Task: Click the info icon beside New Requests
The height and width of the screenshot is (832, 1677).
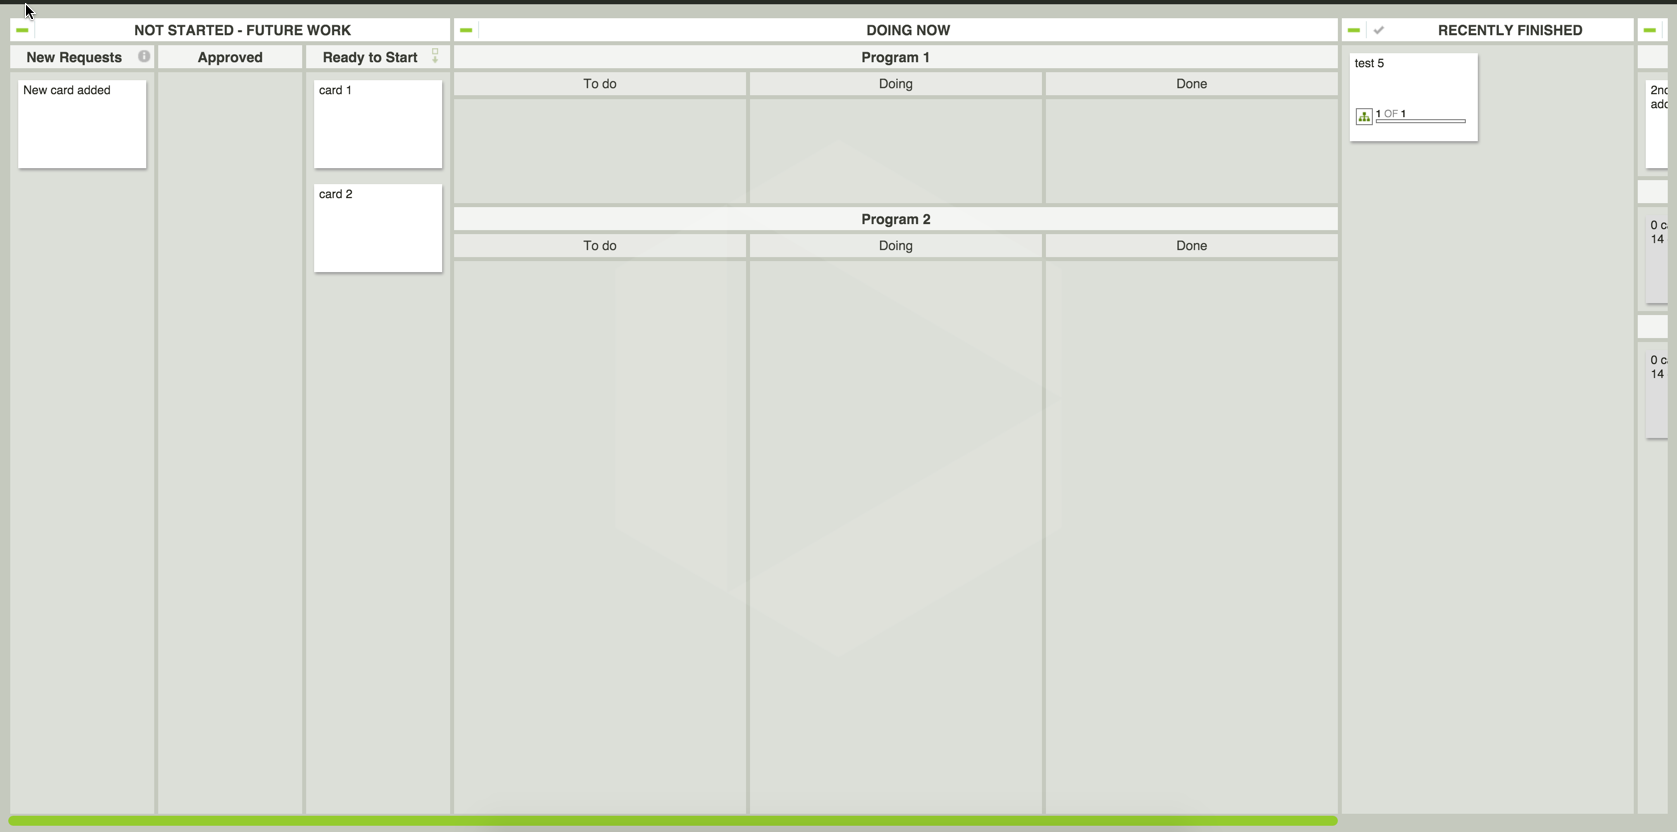Action: [x=144, y=57]
